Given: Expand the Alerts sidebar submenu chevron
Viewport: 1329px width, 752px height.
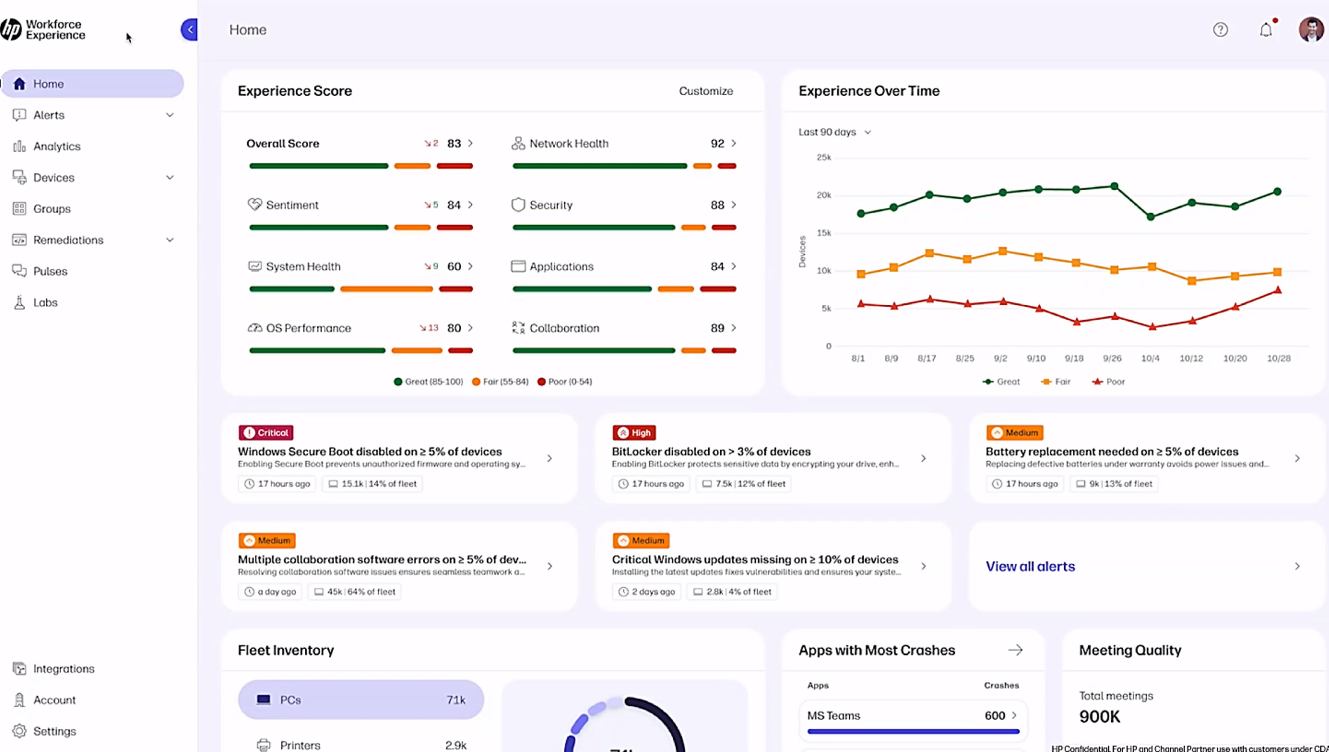Looking at the screenshot, I should [x=169, y=115].
